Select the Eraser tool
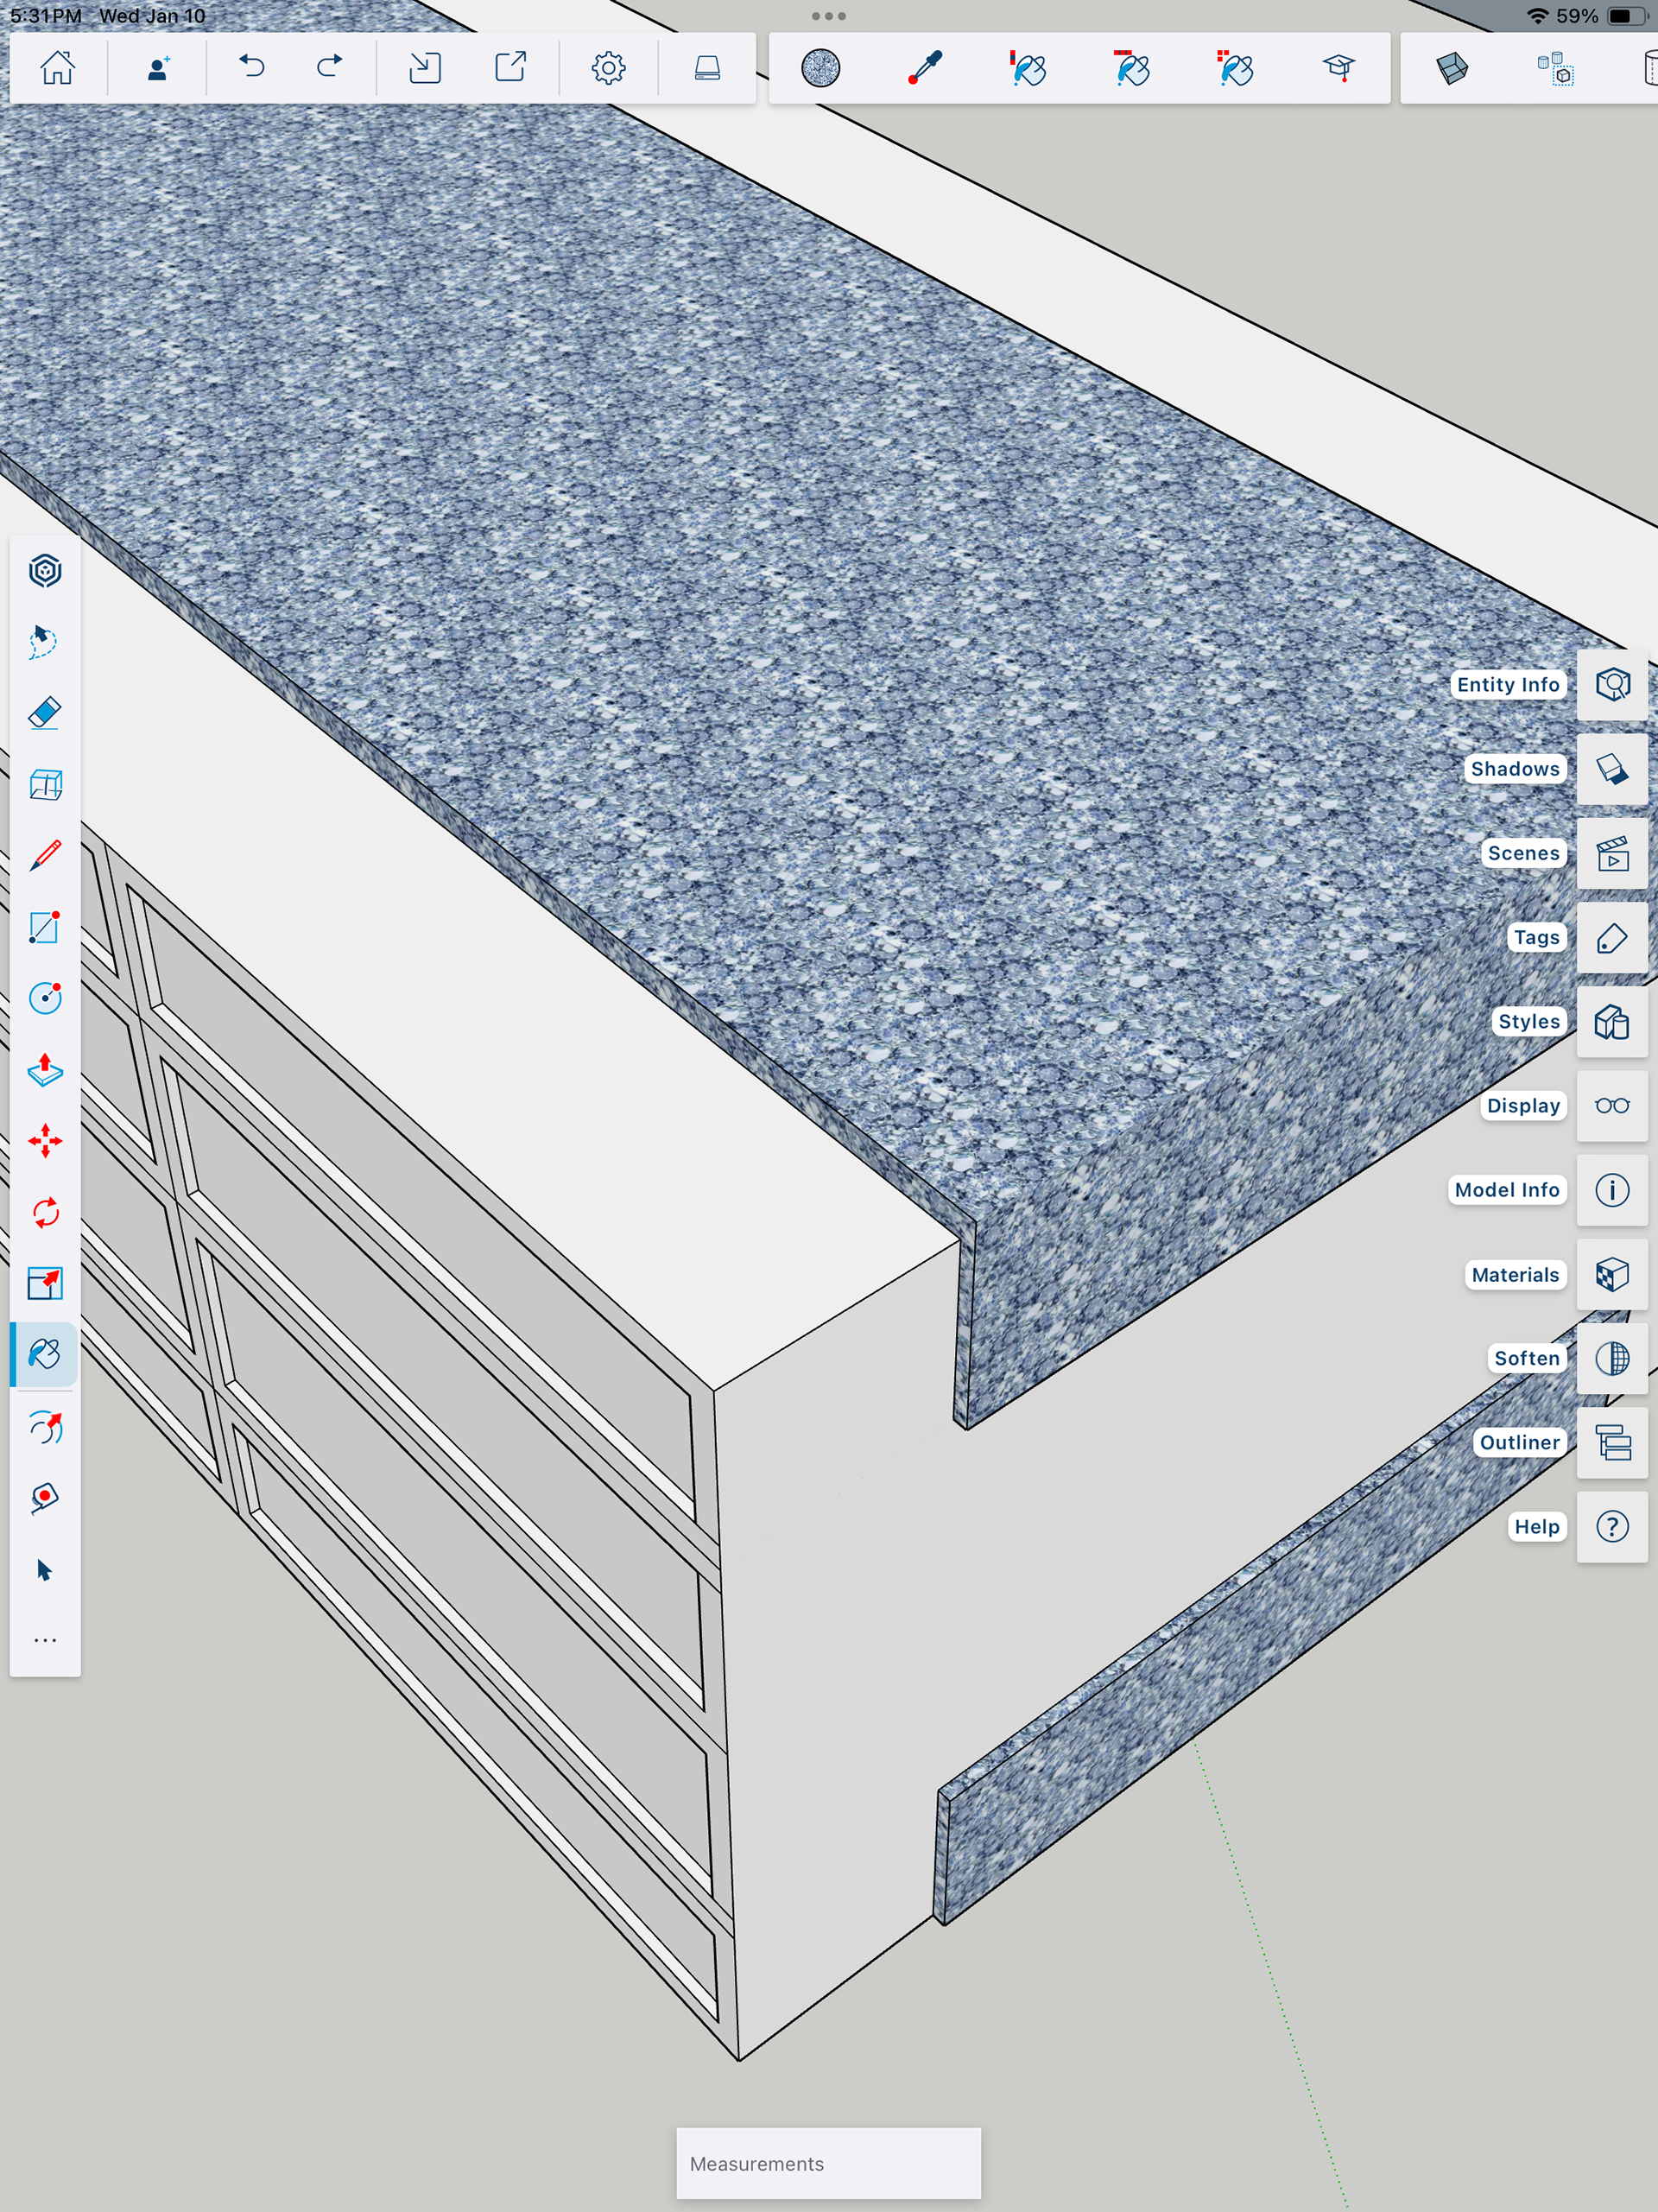 [x=45, y=713]
